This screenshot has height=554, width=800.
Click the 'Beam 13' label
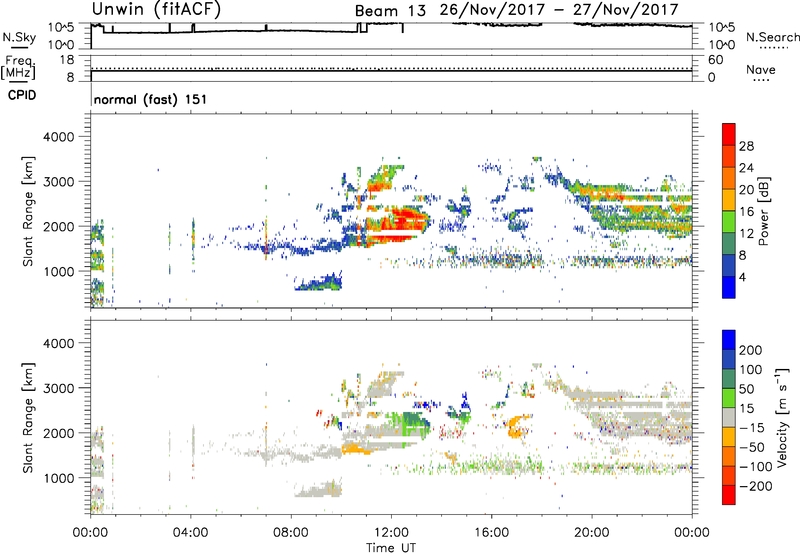tap(390, 11)
